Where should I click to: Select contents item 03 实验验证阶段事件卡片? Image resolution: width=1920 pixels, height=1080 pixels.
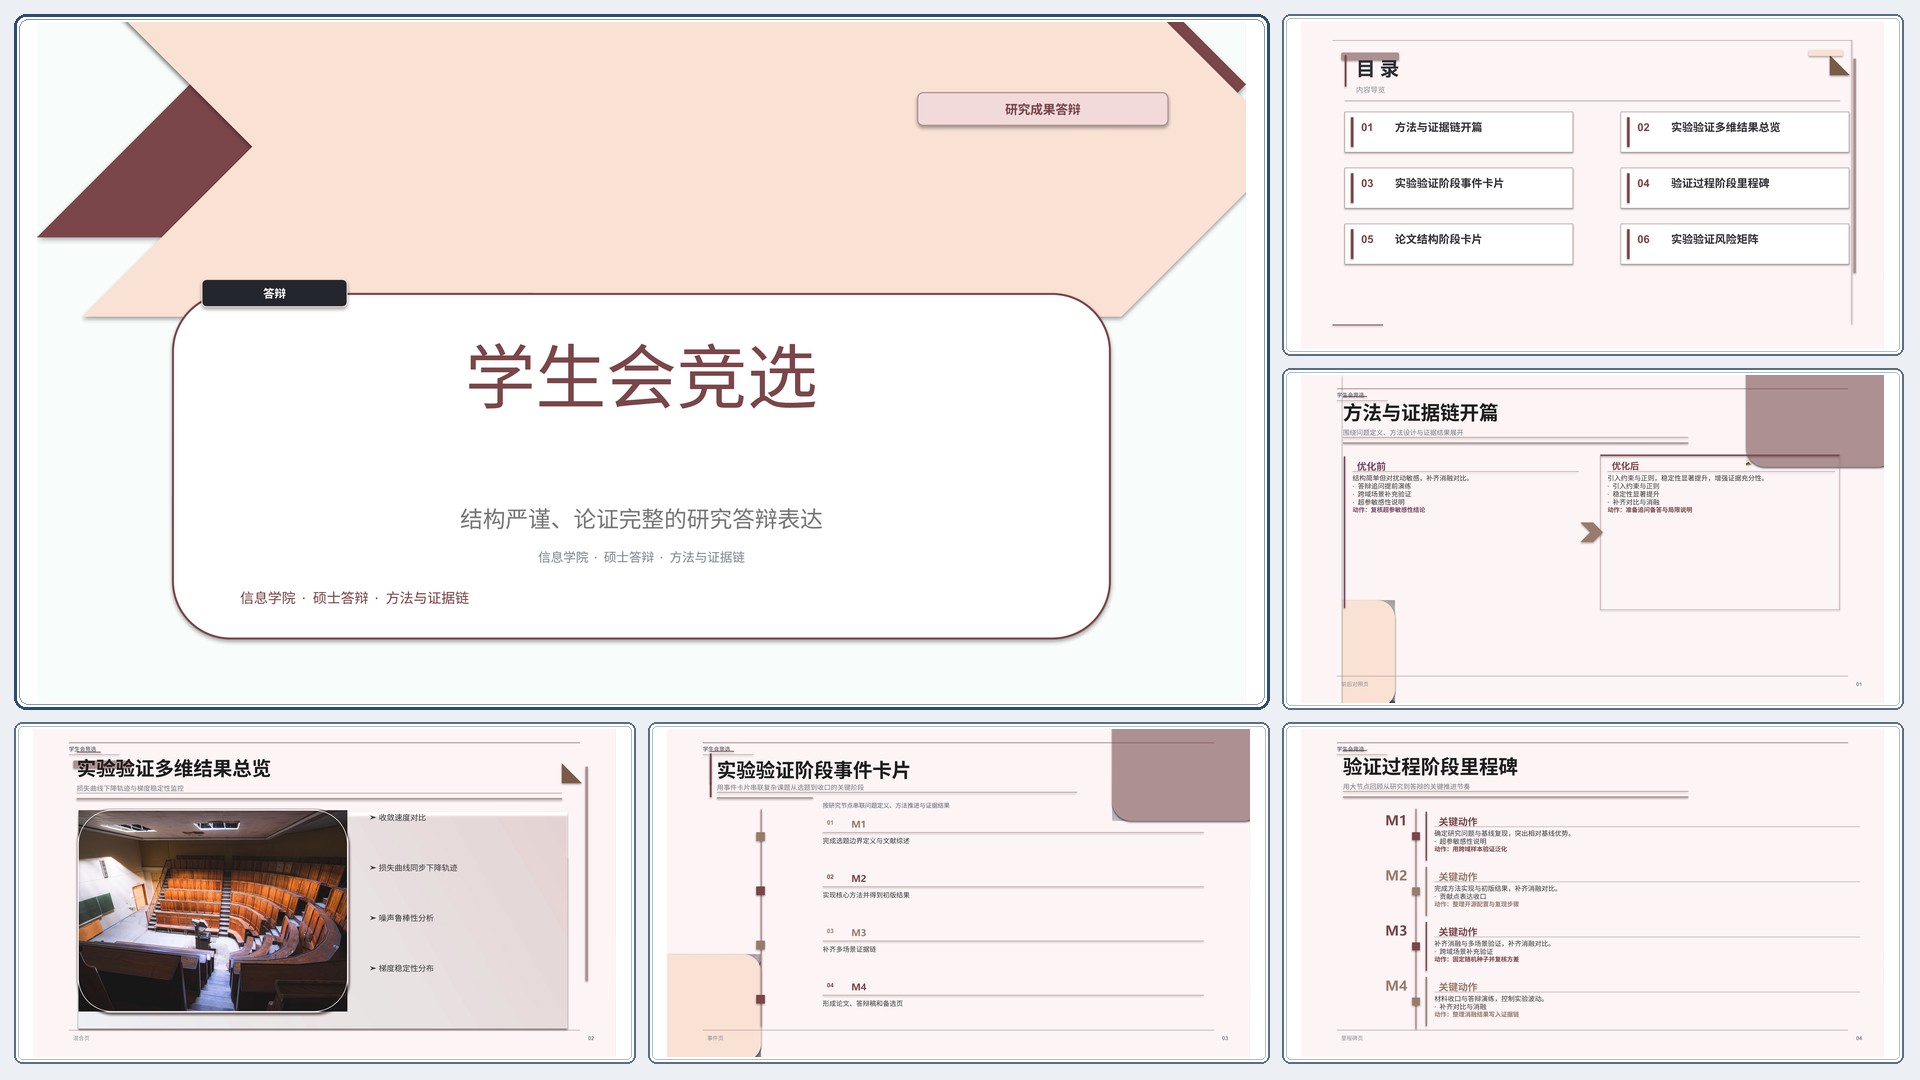1458,188
